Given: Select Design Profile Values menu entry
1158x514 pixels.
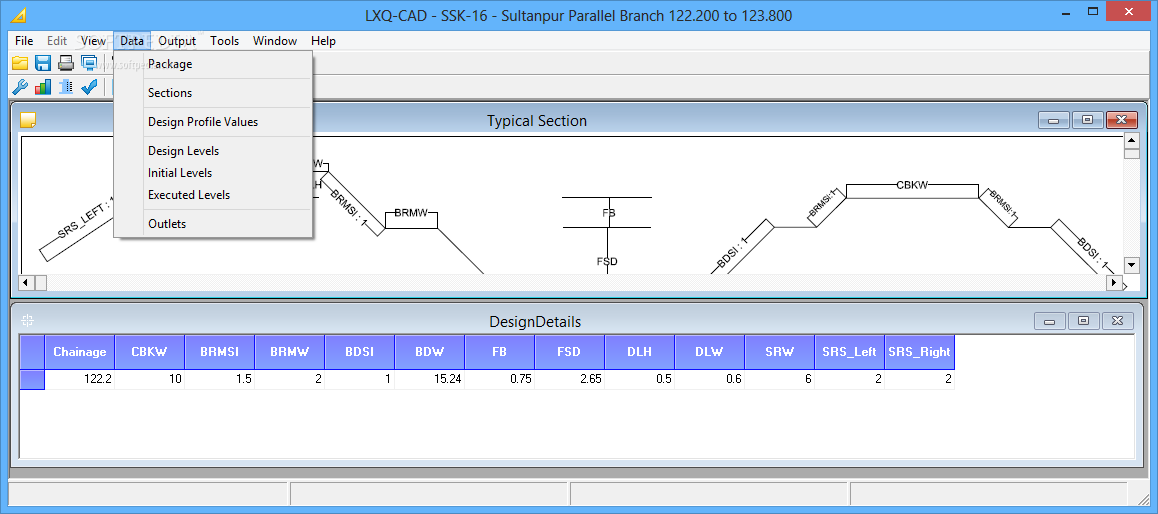Looking at the screenshot, I should coord(213,122).
